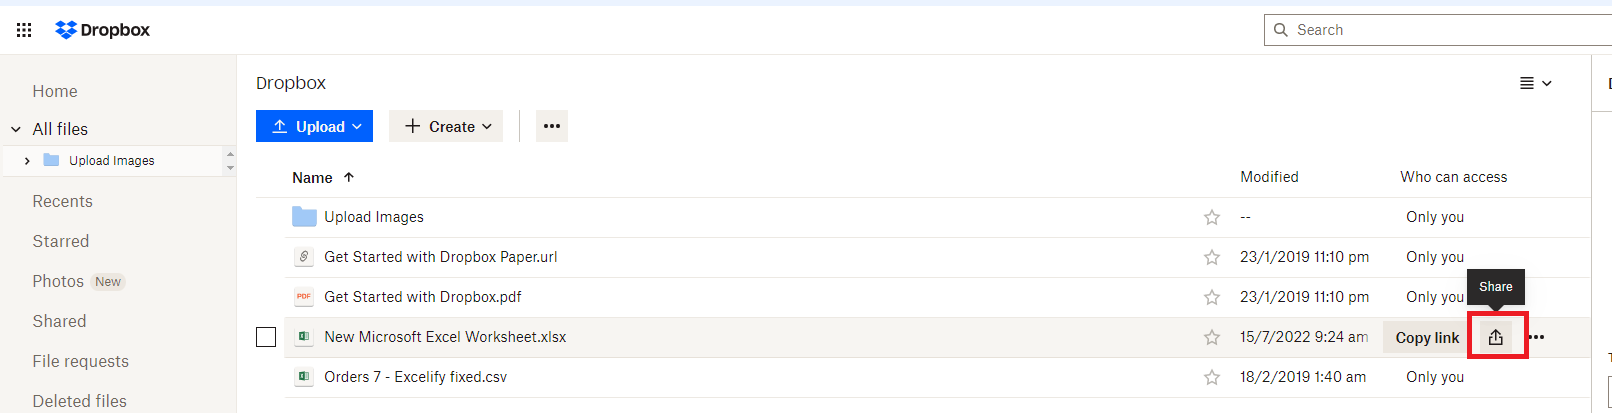Click the Copy link button

pos(1427,338)
